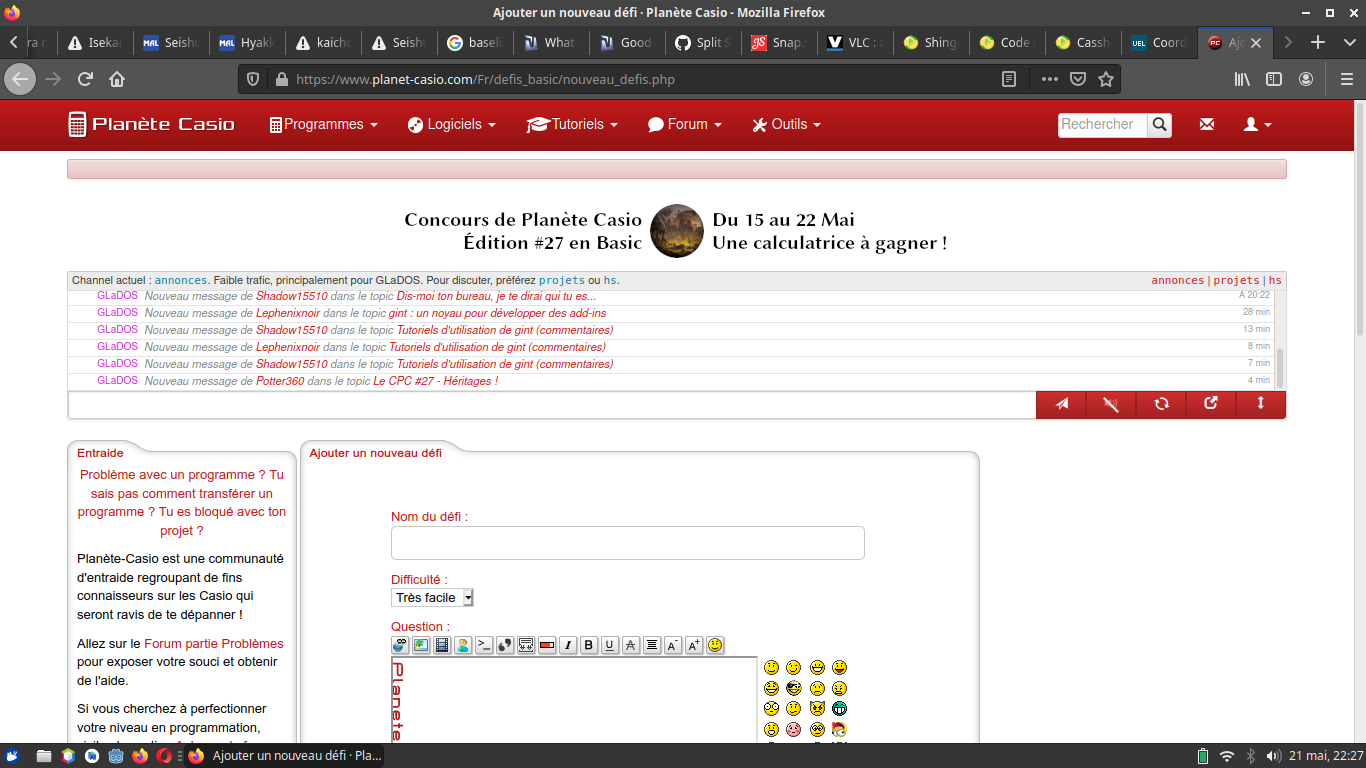Refresh the chat with the circular arrows button
The height and width of the screenshot is (768, 1366).
(x=1161, y=404)
